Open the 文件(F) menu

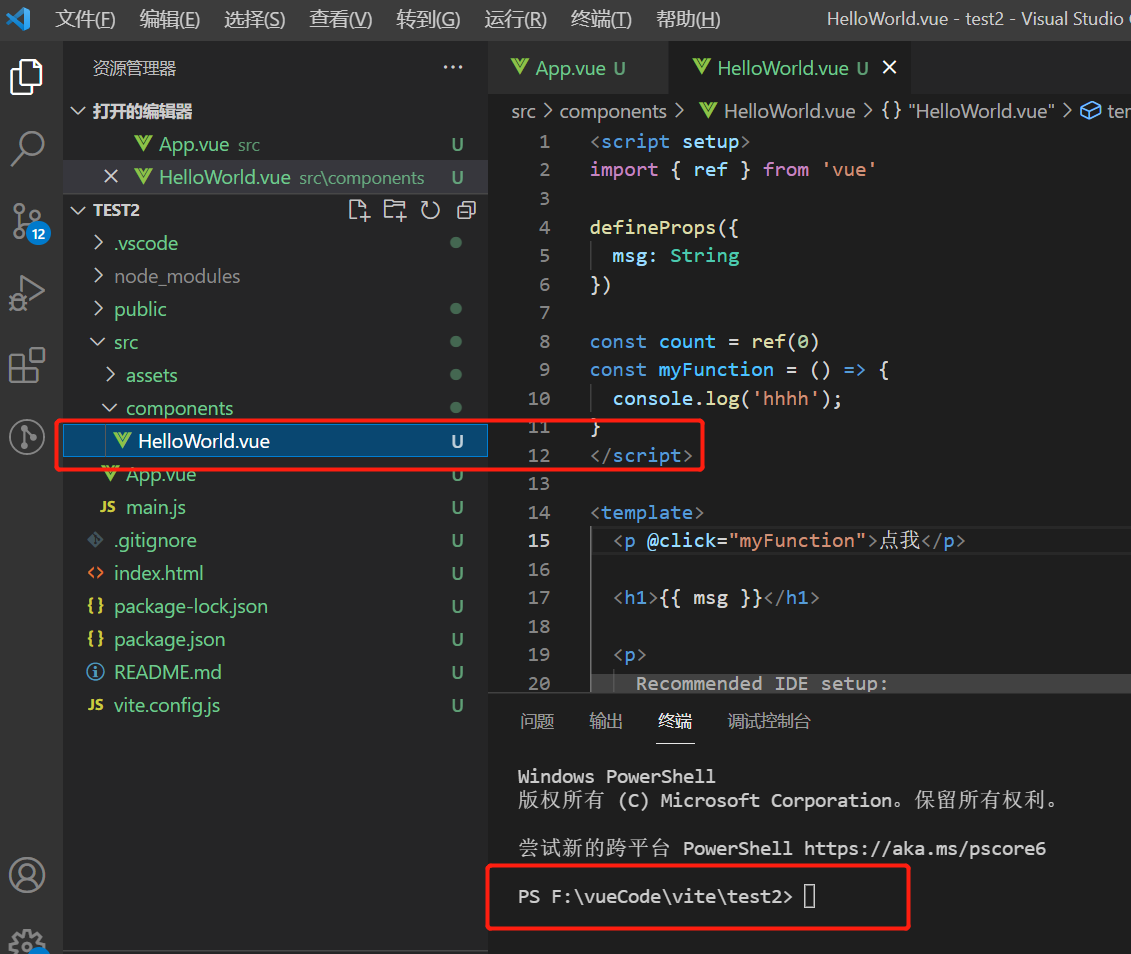[x=85, y=19]
